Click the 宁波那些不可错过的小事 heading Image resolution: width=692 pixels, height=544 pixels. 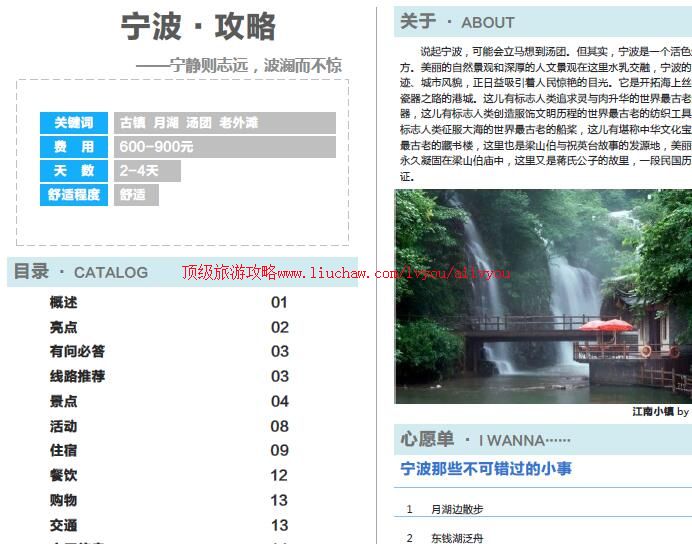point(486,469)
